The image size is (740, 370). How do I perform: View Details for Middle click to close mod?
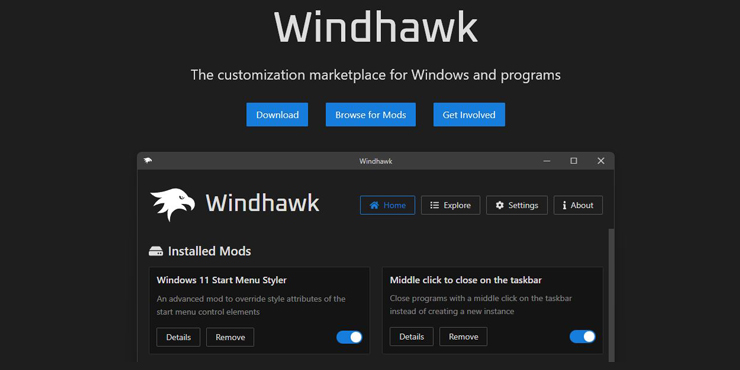pos(412,336)
